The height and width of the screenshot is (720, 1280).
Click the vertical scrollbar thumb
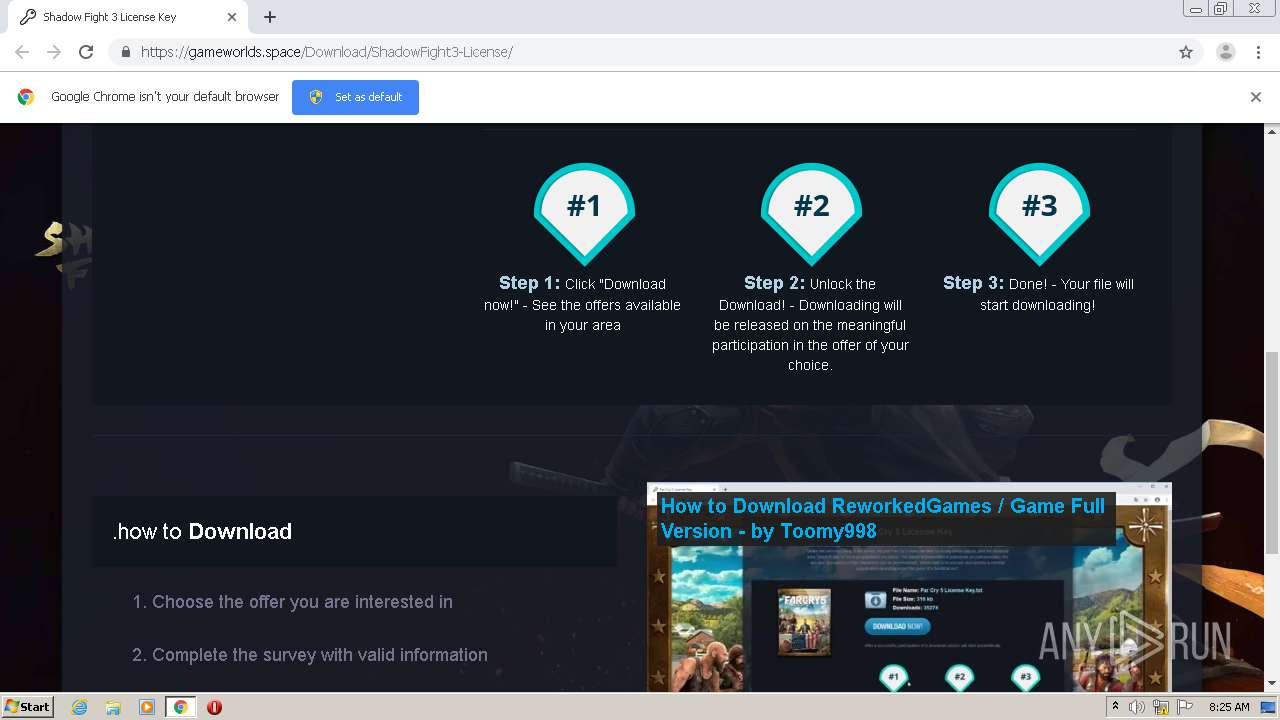(1272, 452)
